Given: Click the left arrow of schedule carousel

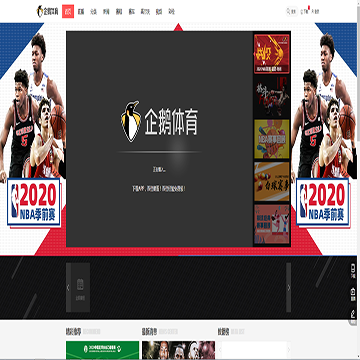Looking at the screenshot, I should (x=68, y=288).
